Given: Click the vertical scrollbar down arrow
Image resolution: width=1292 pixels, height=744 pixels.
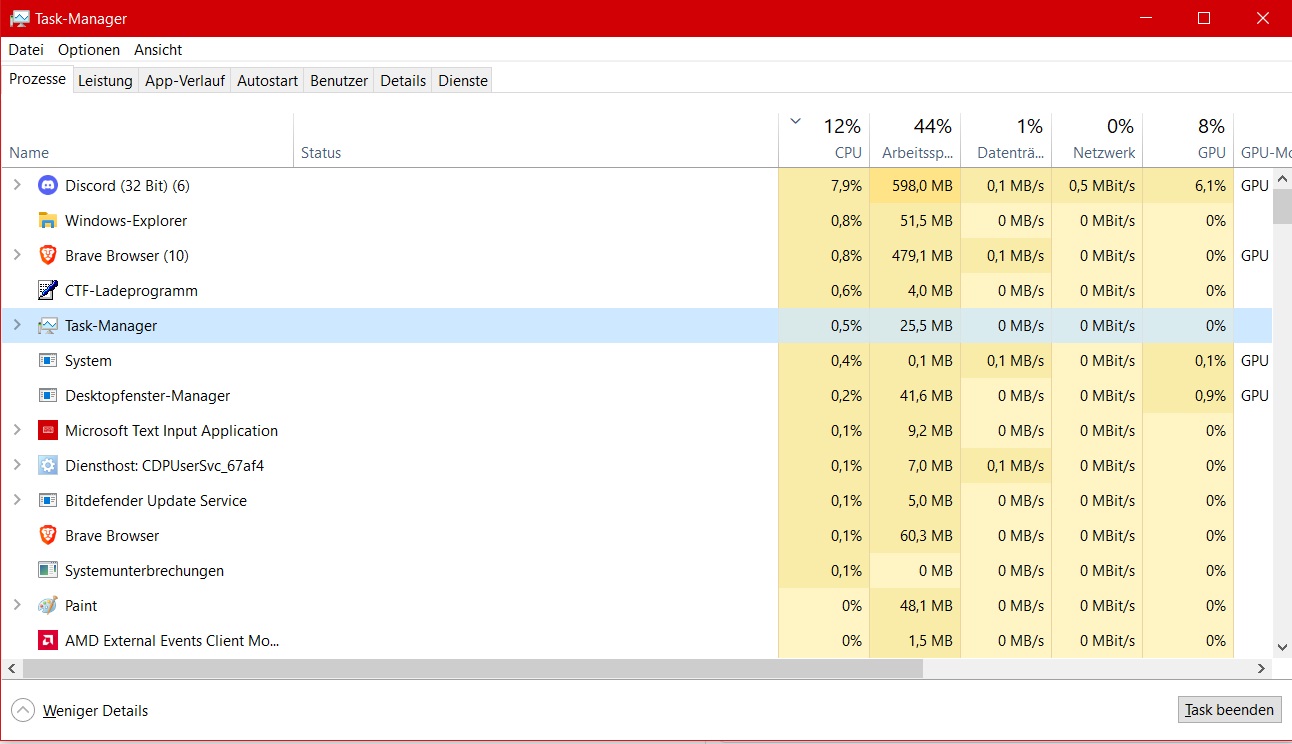Looking at the screenshot, I should (x=1282, y=648).
